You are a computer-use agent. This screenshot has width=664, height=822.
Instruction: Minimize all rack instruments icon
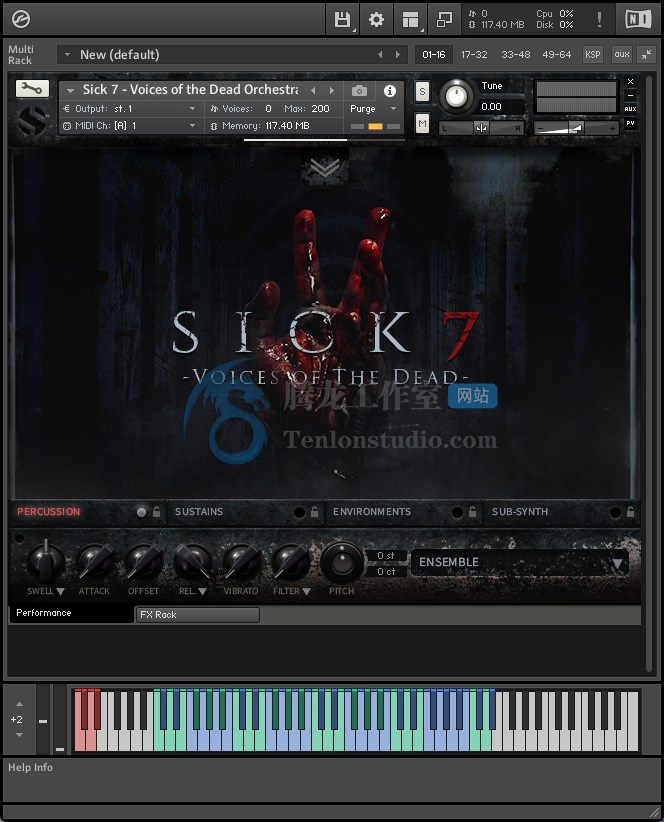[646, 55]
